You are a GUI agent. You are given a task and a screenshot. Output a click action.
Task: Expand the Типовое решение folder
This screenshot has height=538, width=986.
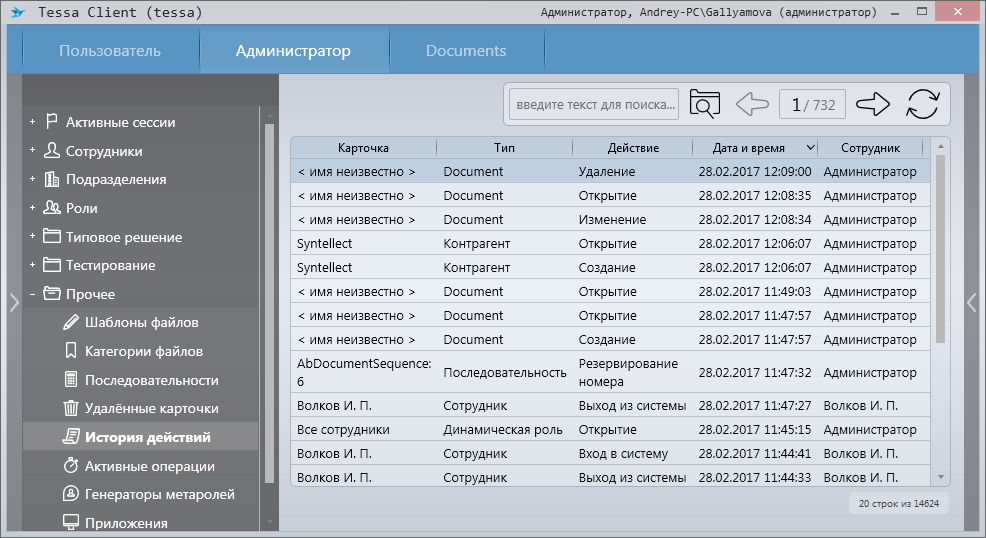click(32, 237)
